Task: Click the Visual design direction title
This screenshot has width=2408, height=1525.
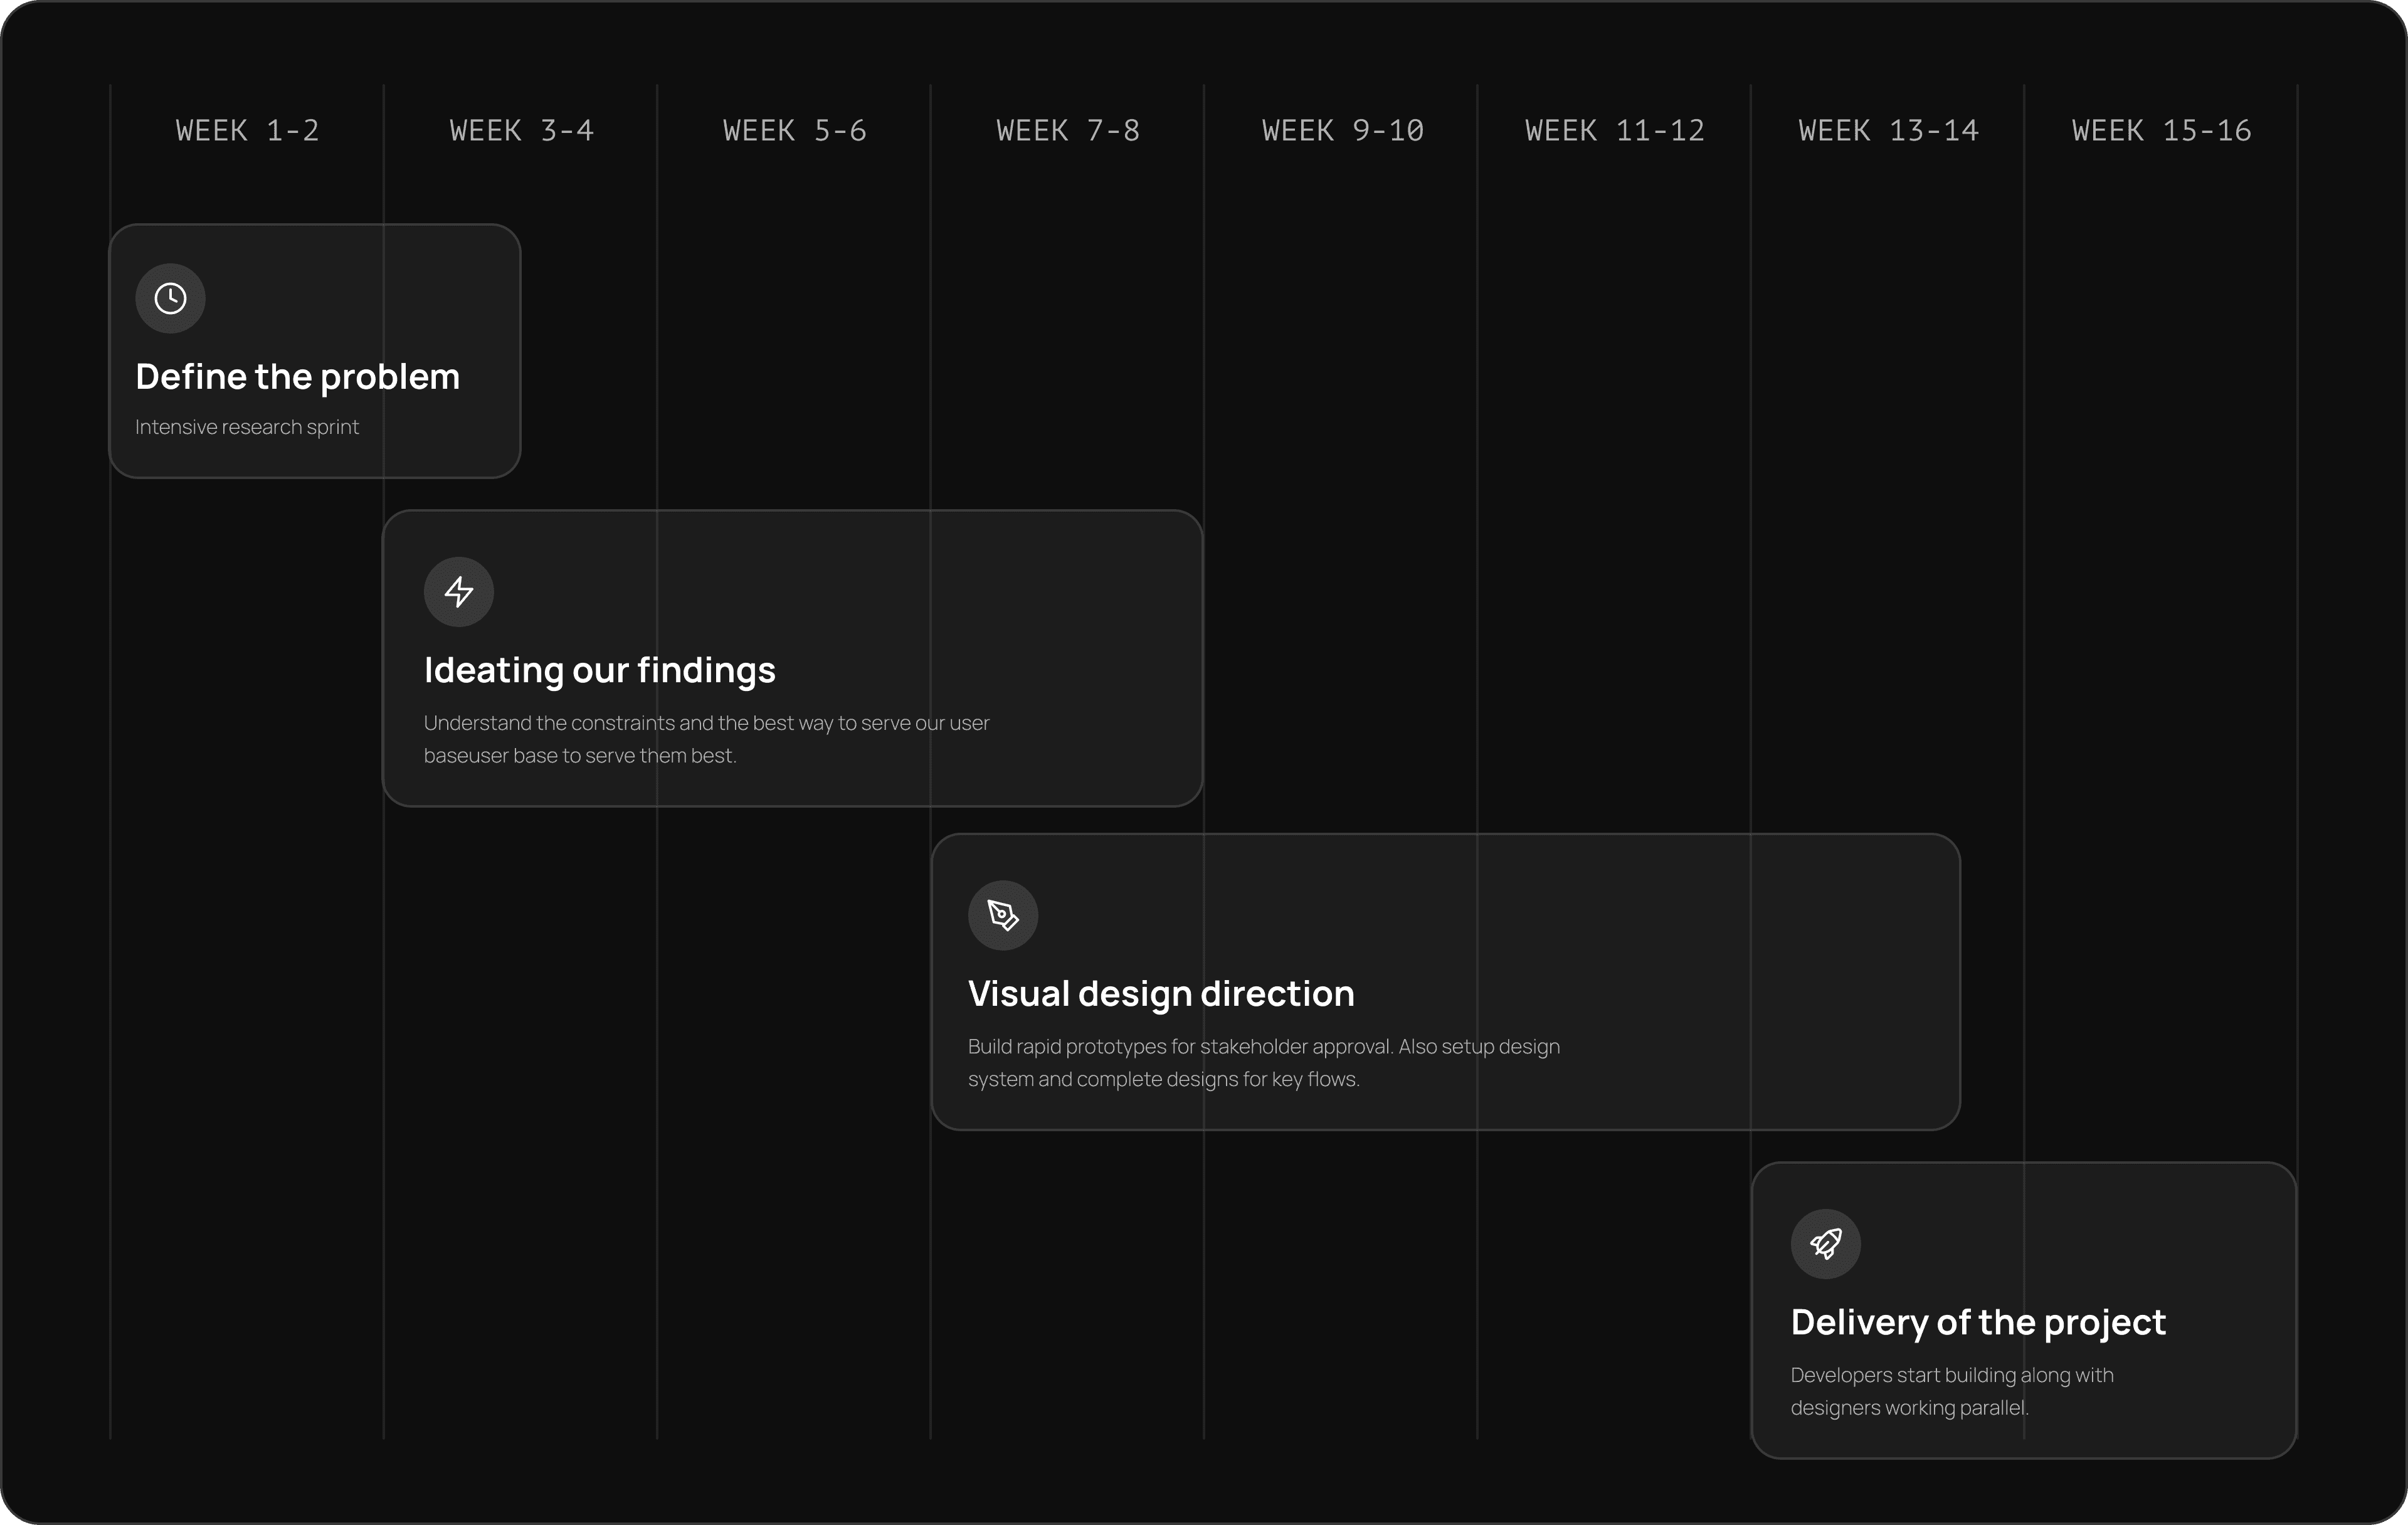Action: [1161, 994]
